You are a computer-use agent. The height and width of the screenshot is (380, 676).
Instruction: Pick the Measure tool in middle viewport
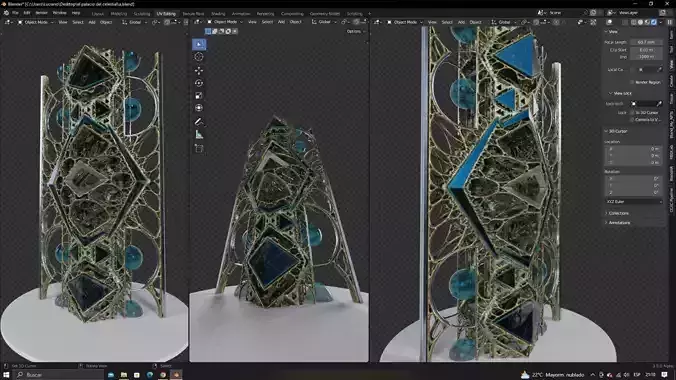click(199, 135)
